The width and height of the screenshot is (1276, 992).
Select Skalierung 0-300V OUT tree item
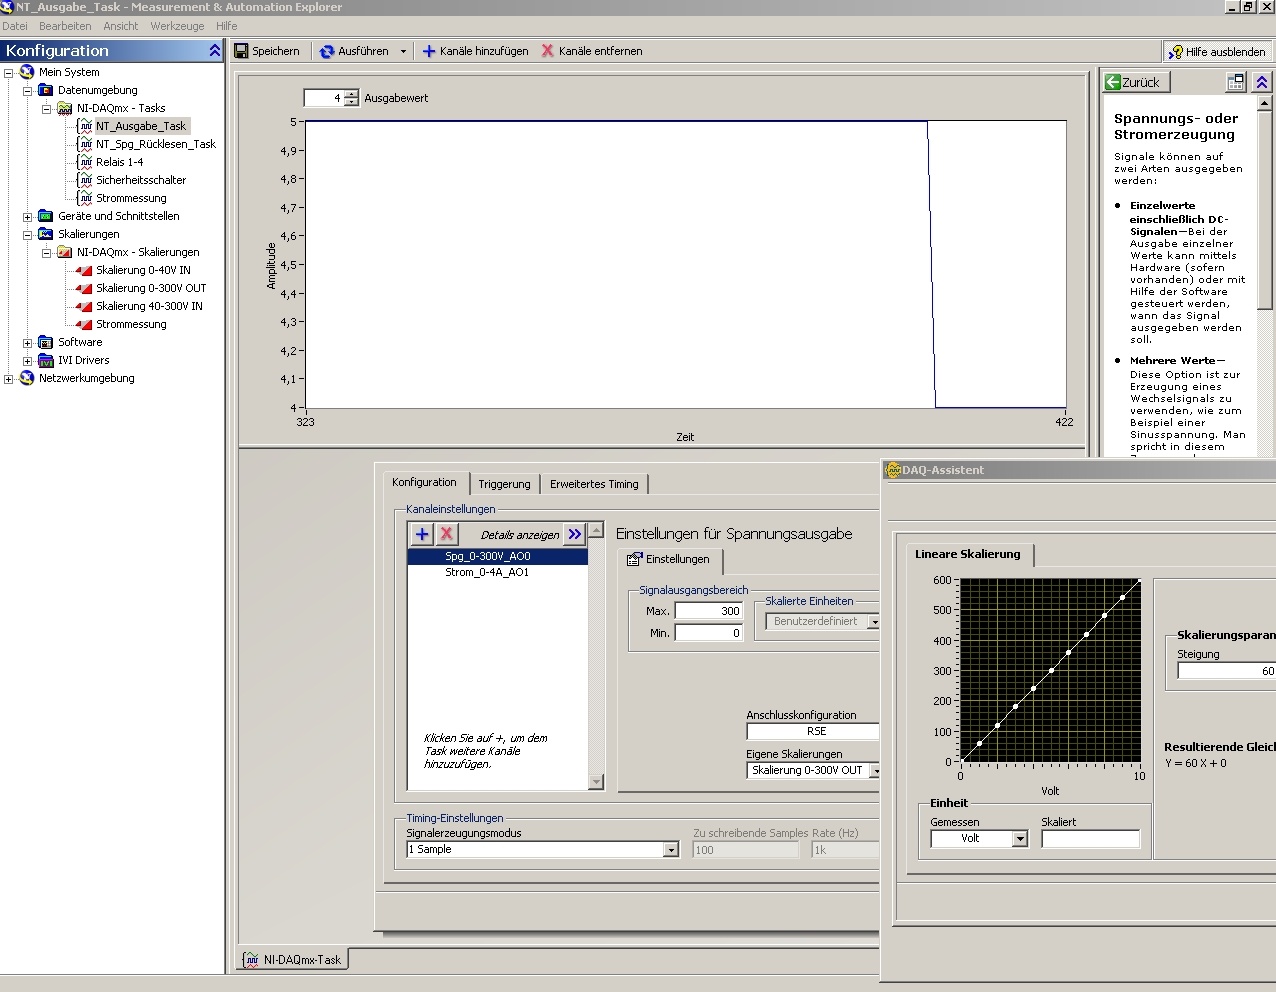[151, 288]
